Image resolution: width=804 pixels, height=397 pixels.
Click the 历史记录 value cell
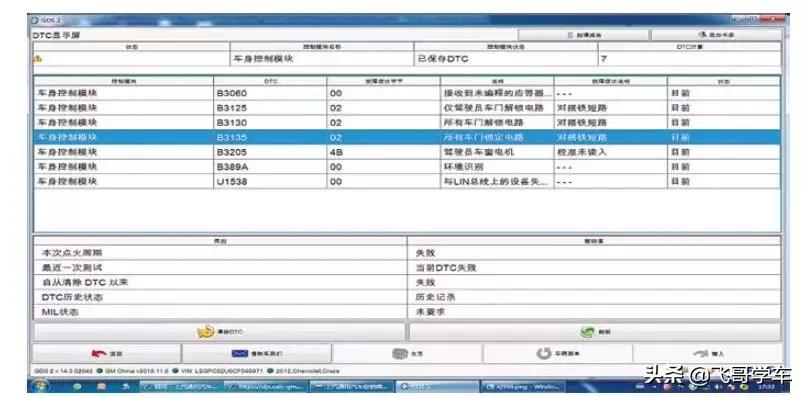click(x=594, y=297)
